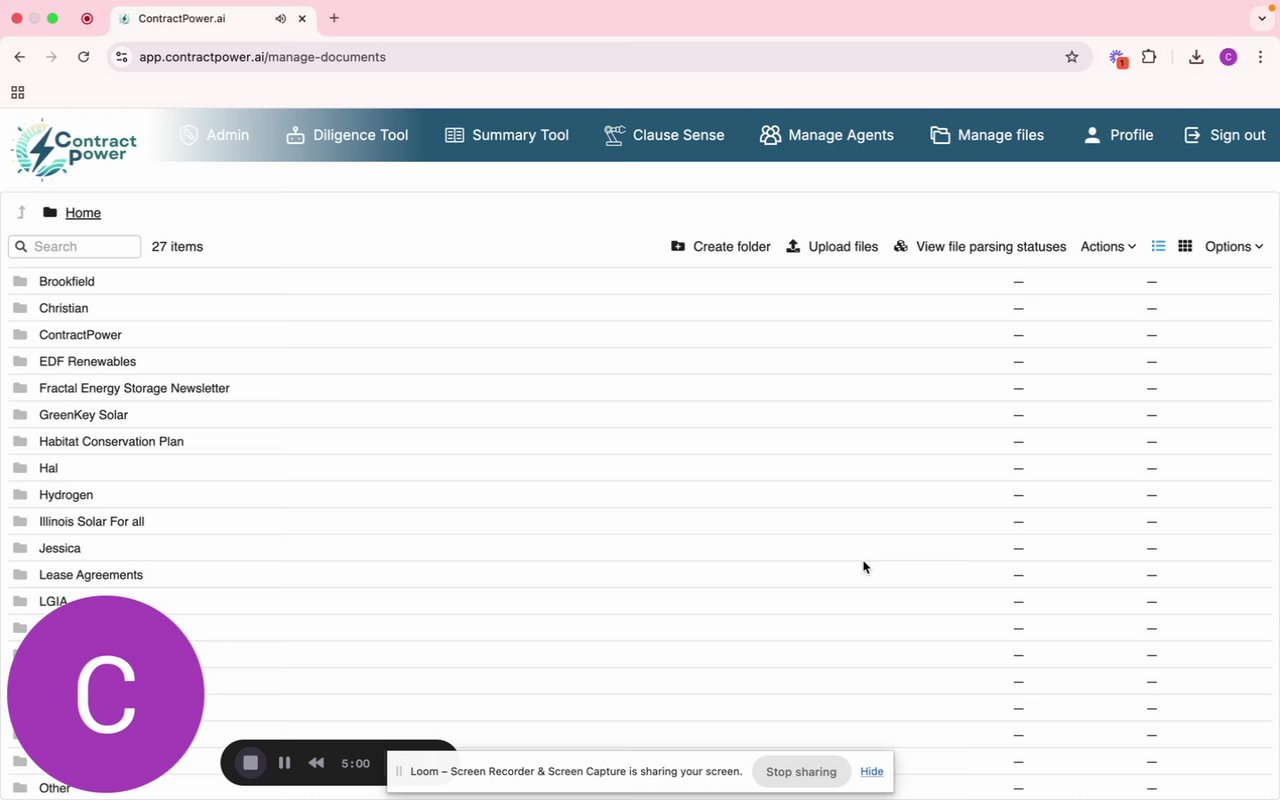The width and height of the screenshot is (1280, 800).
Task: Open the Home breadcrumb link
Action: 83,213
